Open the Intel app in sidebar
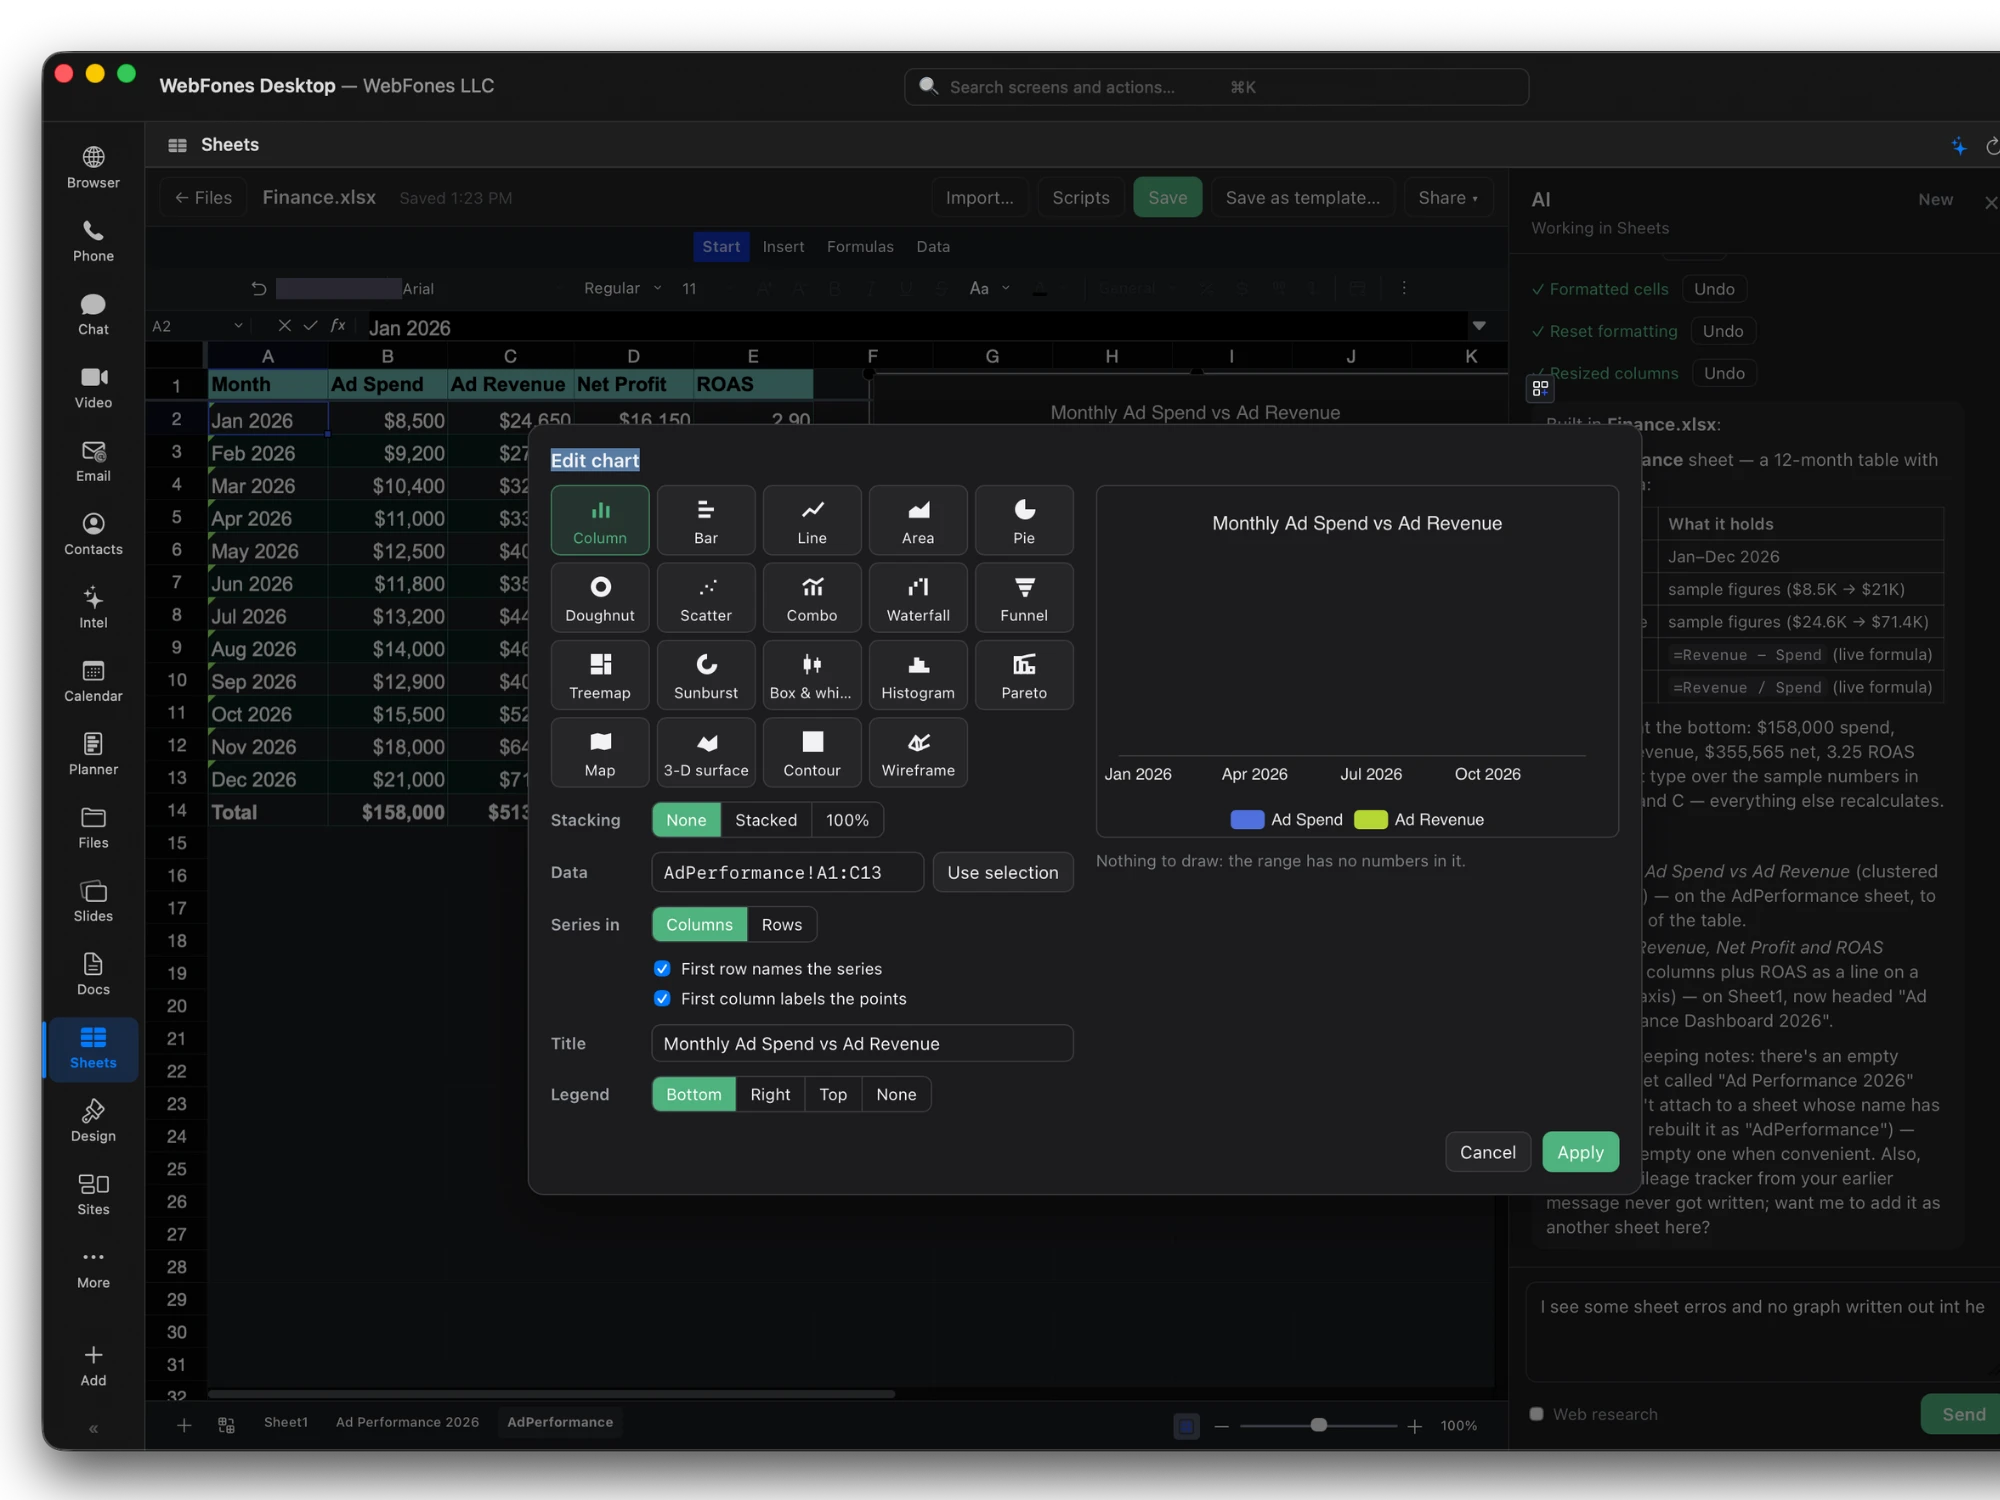Screen dimensions: 2000x1500 pyautogui.click(x=93, y=607)
